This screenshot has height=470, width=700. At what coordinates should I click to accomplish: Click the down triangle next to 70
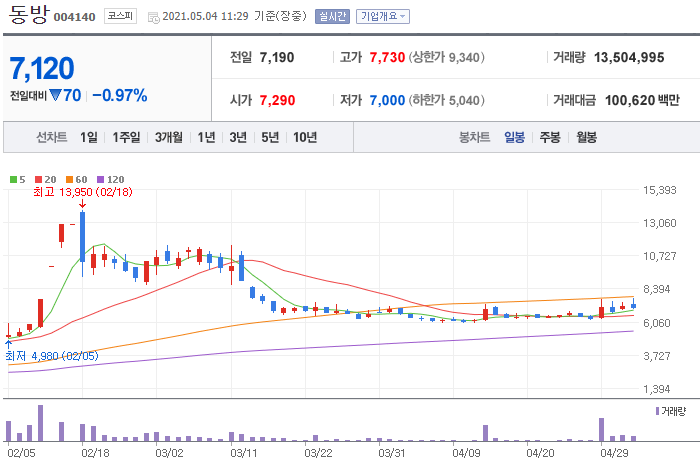pyautogui.click(x=55, y=95)
